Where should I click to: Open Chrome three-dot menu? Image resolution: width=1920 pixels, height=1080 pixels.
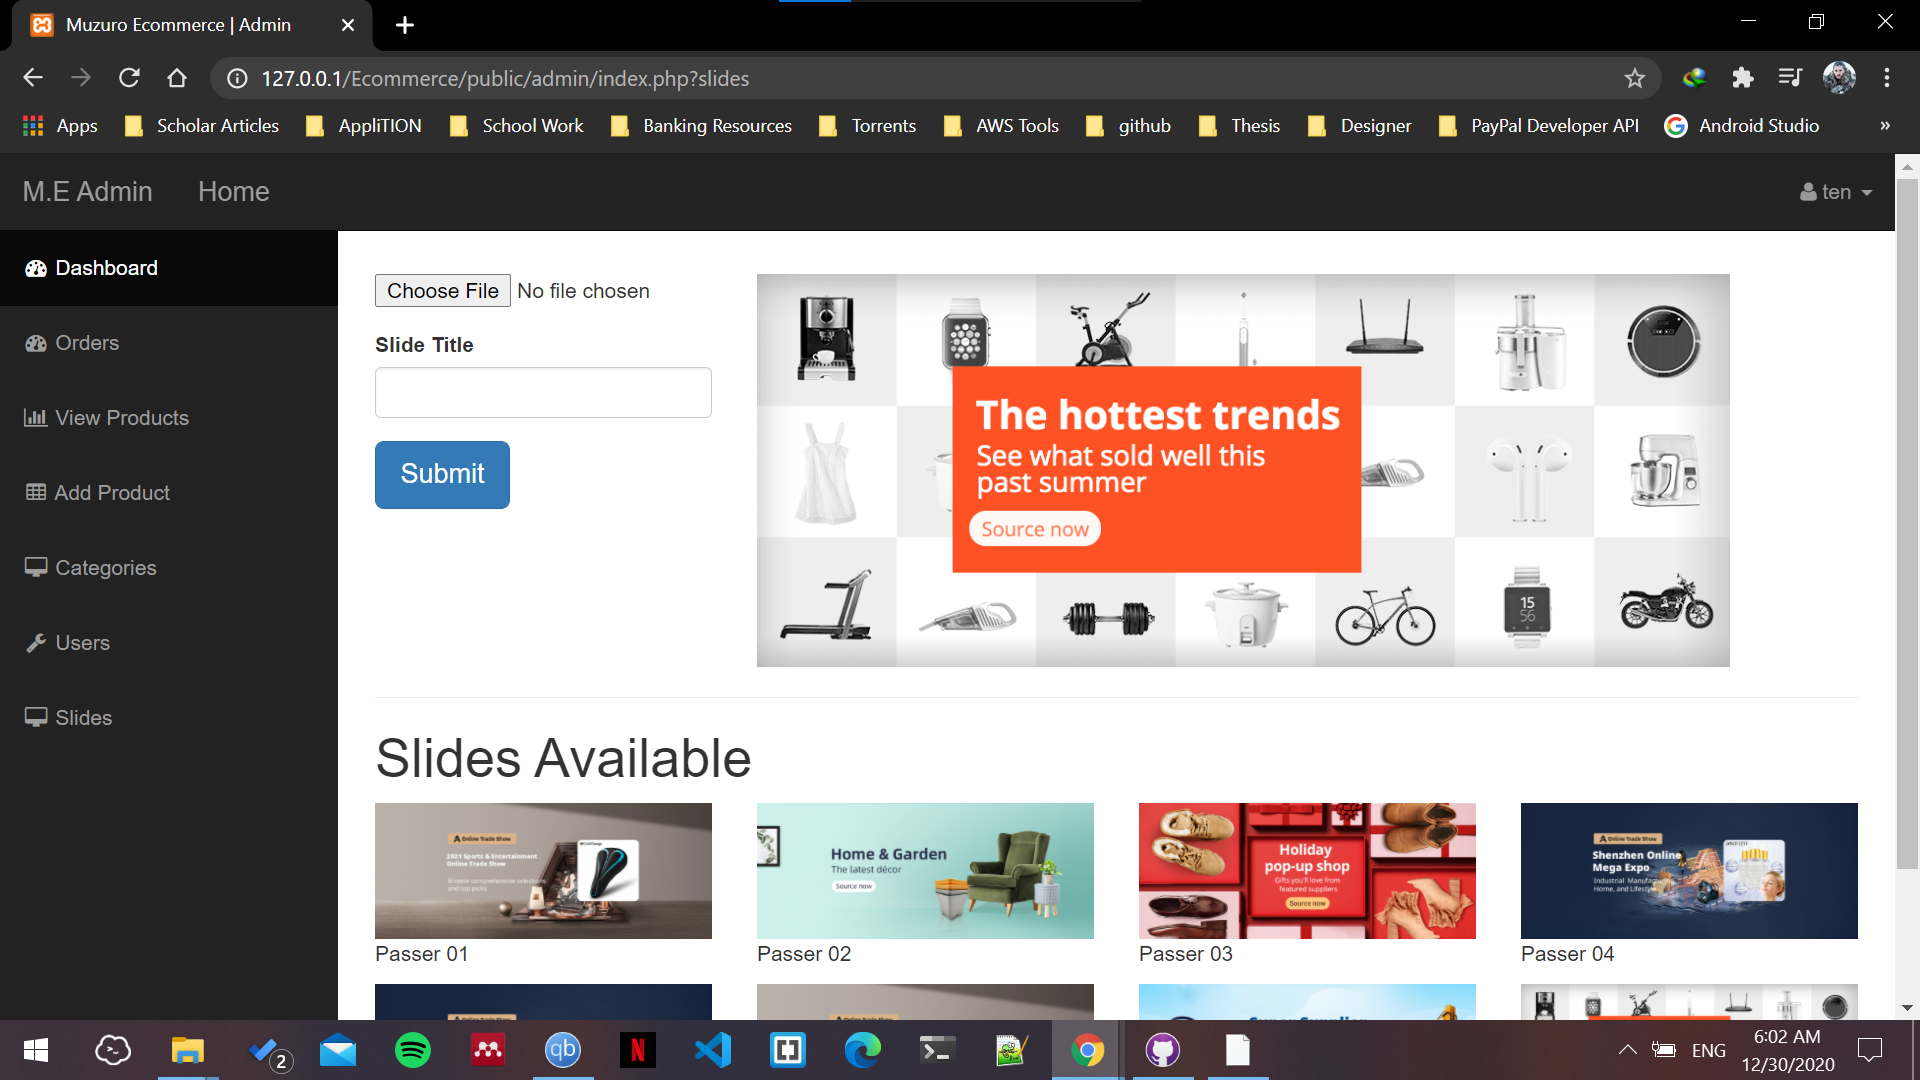[x=1886, y=78]
